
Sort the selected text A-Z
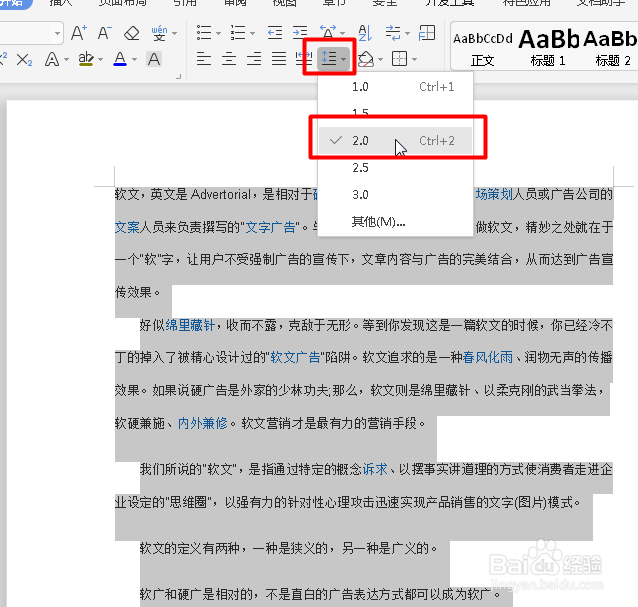(x=365, y=33)
